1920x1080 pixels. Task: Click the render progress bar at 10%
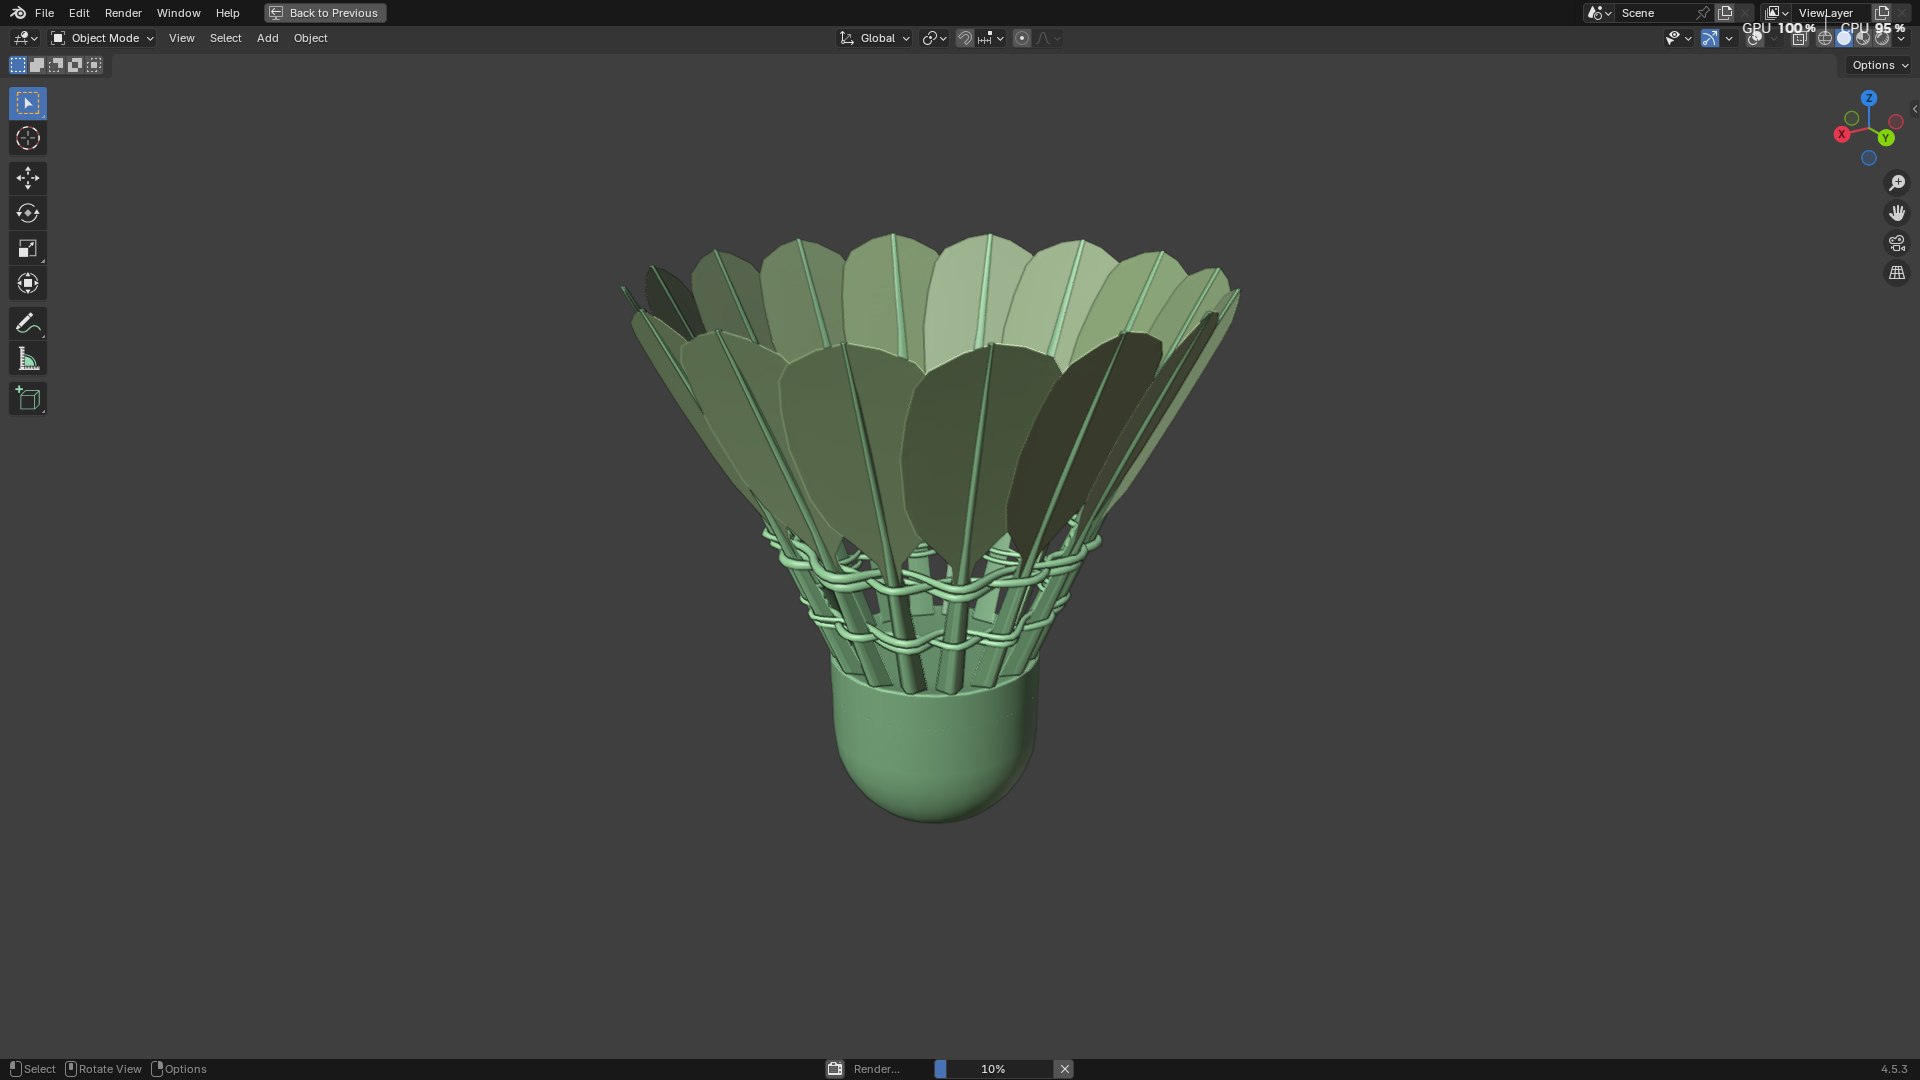tap(993, 1069)
